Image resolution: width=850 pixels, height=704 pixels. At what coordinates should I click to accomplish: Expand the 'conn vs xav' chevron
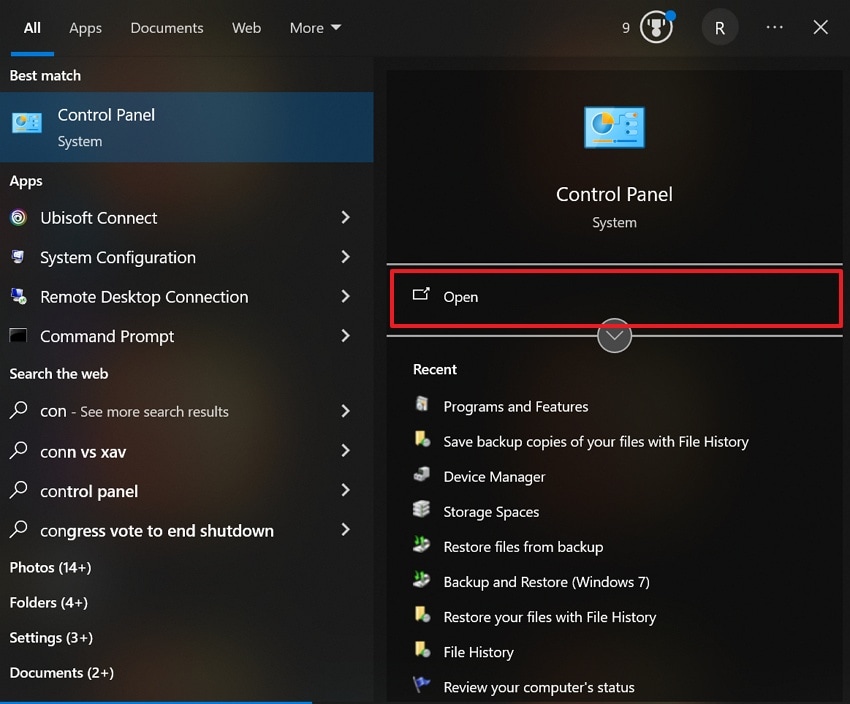[x=345, y=450]
